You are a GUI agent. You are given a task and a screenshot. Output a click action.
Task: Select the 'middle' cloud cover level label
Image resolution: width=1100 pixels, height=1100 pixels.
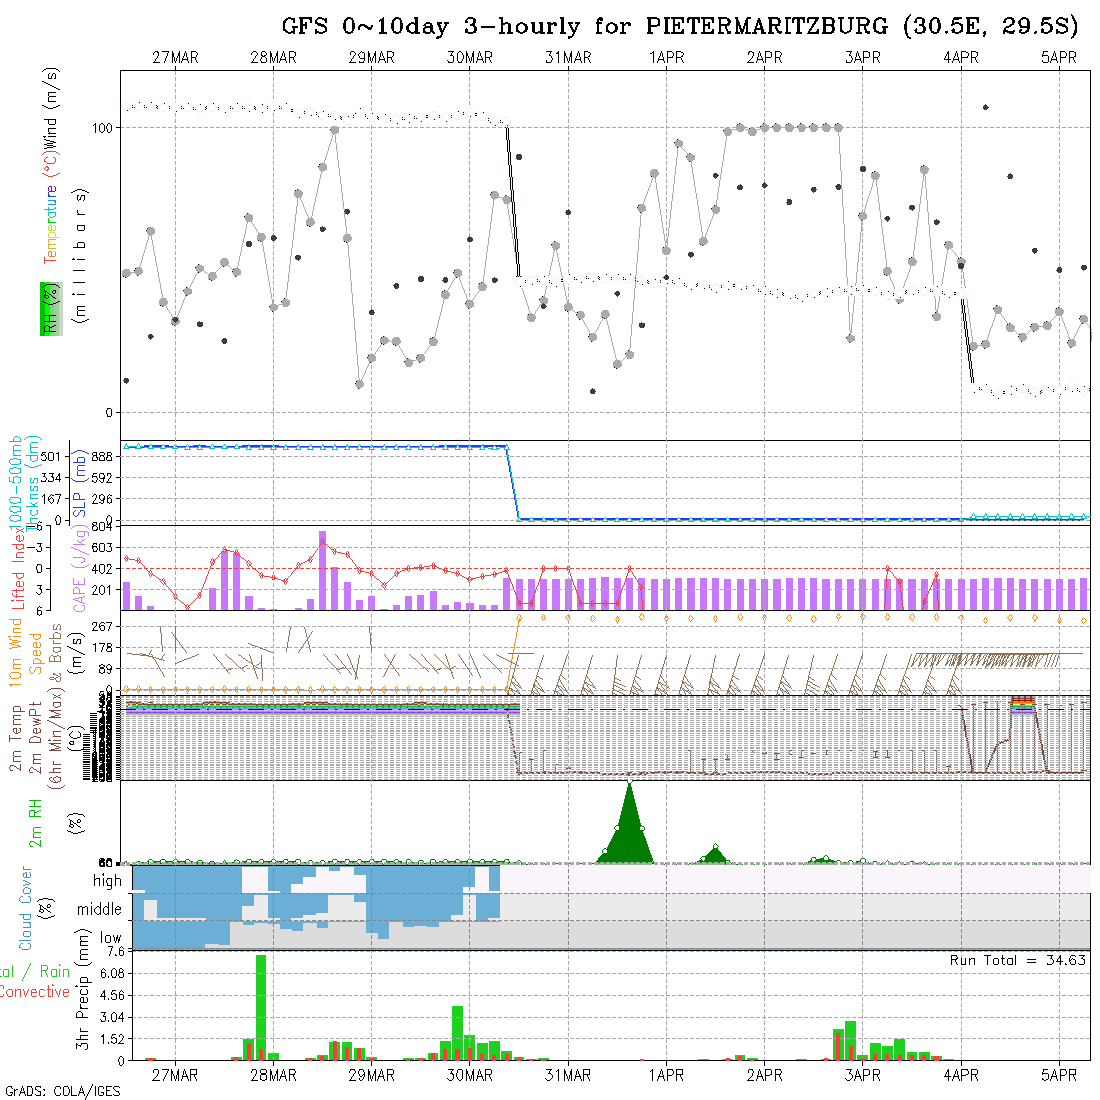click(100, 910)
